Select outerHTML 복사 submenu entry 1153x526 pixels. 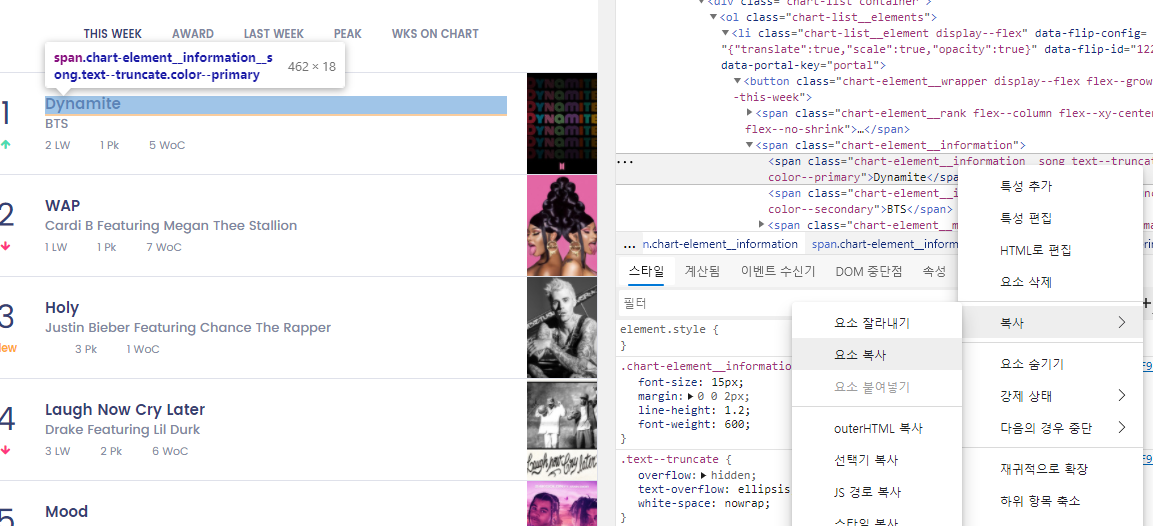[x=877, y=428]
